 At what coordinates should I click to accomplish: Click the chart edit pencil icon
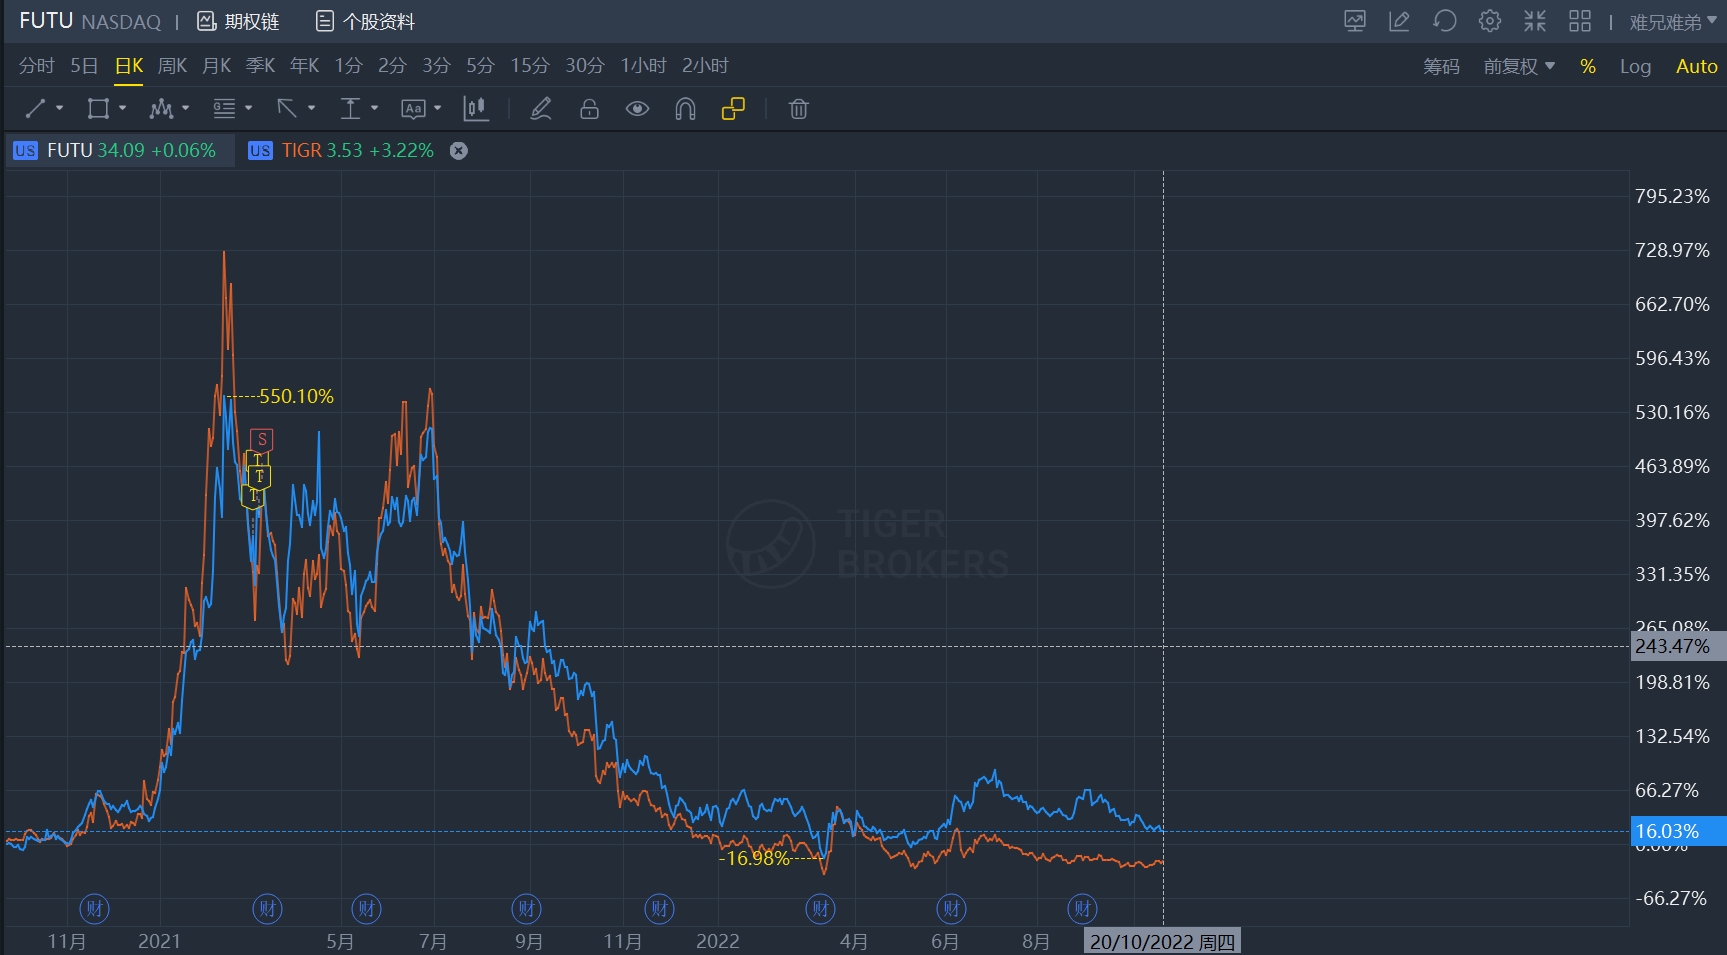pyautogui.click(x=1400, y=21)
